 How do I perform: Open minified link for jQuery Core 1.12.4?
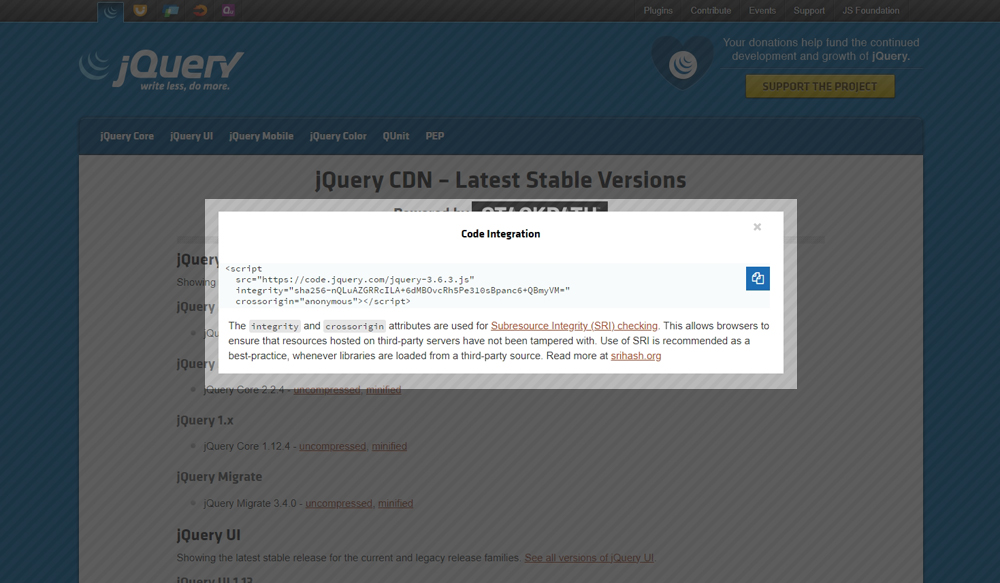point(389,446)
